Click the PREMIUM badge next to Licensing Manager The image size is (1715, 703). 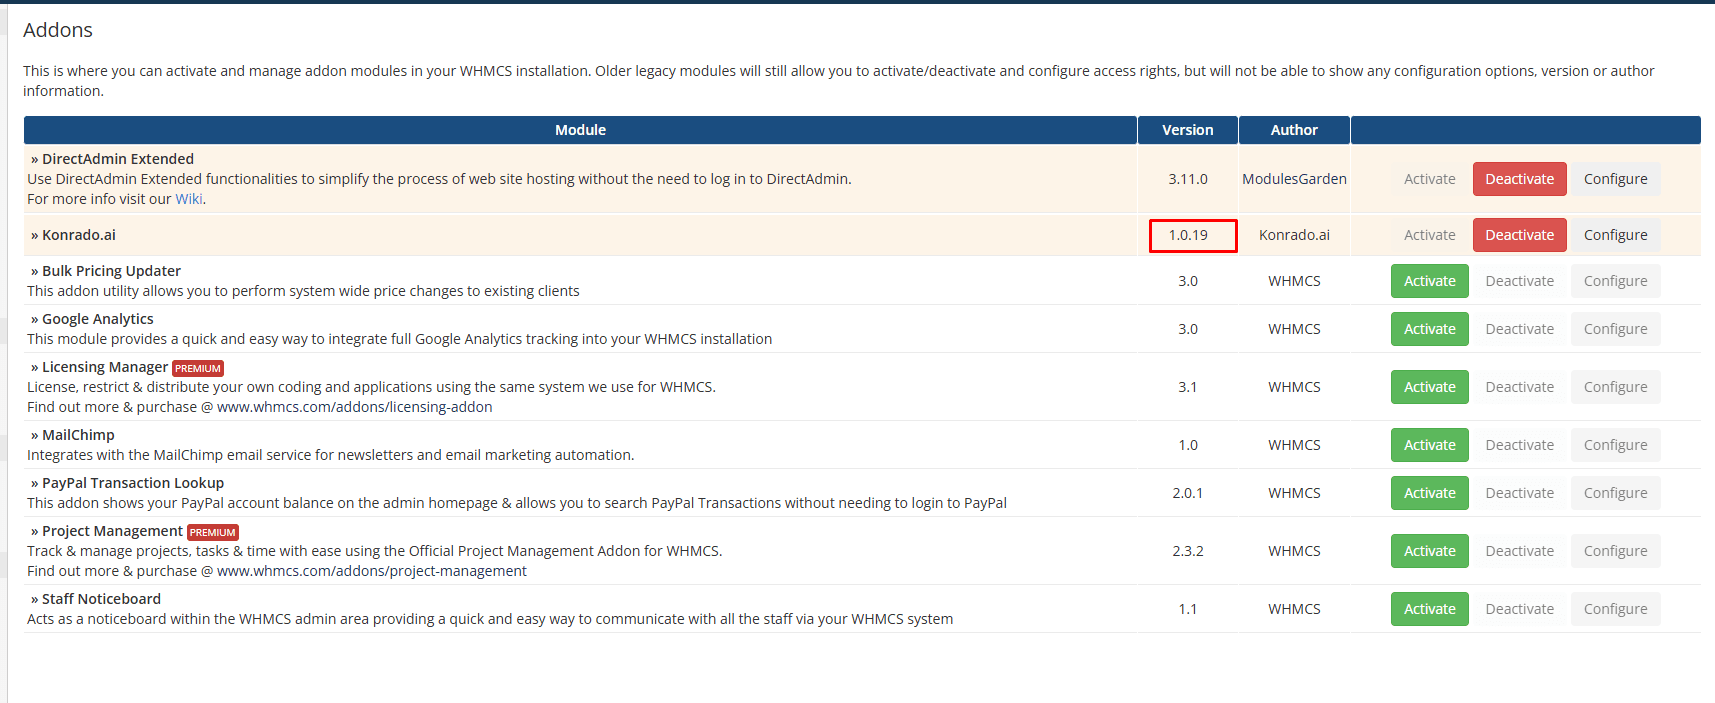[198, 368]
